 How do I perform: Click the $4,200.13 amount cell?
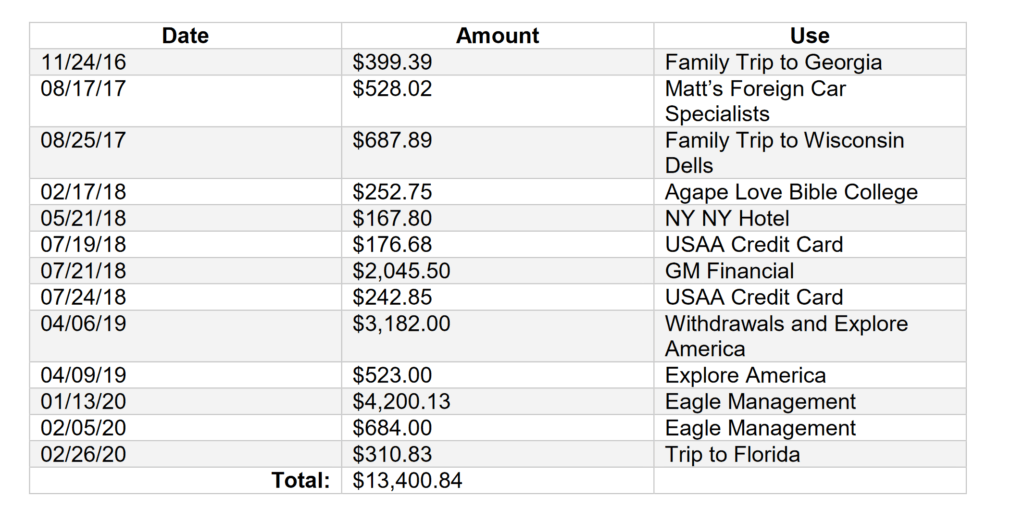click(497, 401)
